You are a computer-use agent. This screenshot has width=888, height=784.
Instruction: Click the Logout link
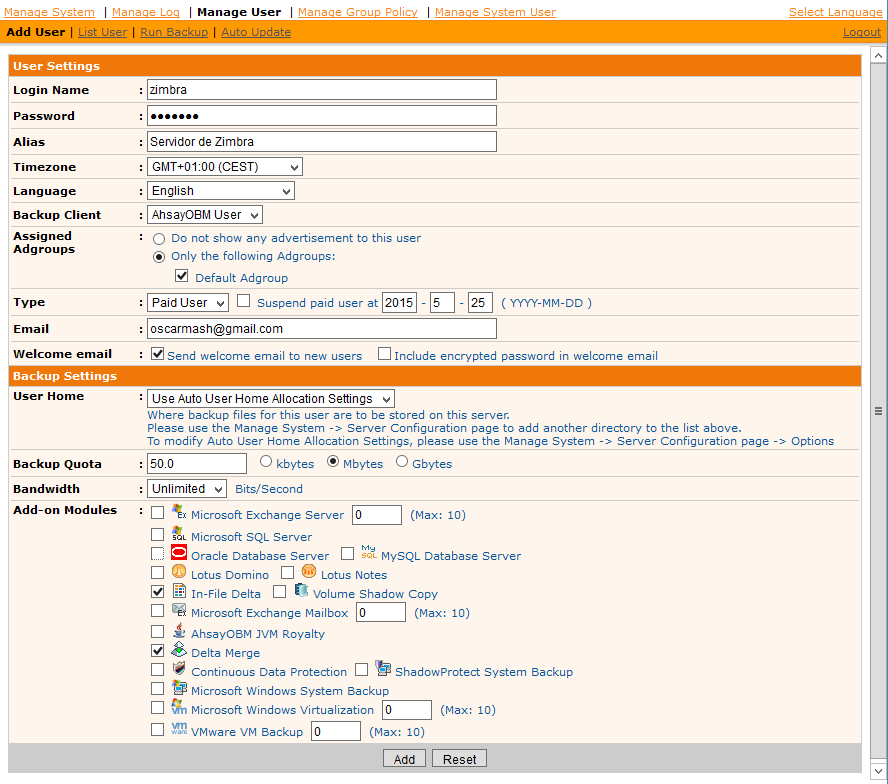(x=862, y=32)
